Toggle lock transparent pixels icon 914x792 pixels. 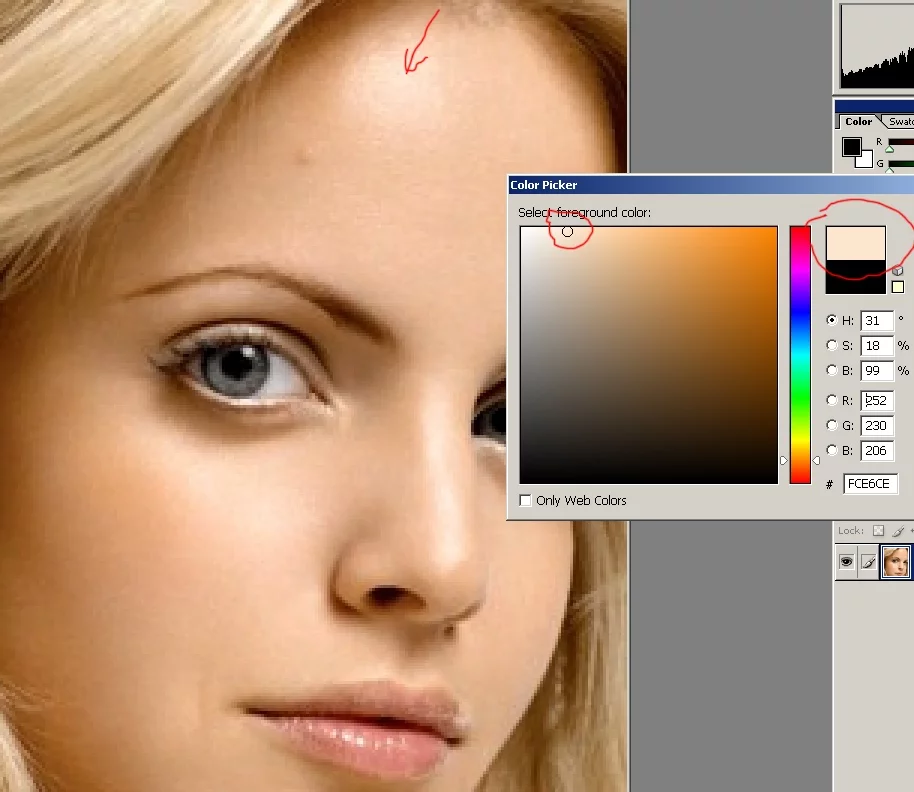(x=878, y=531)
